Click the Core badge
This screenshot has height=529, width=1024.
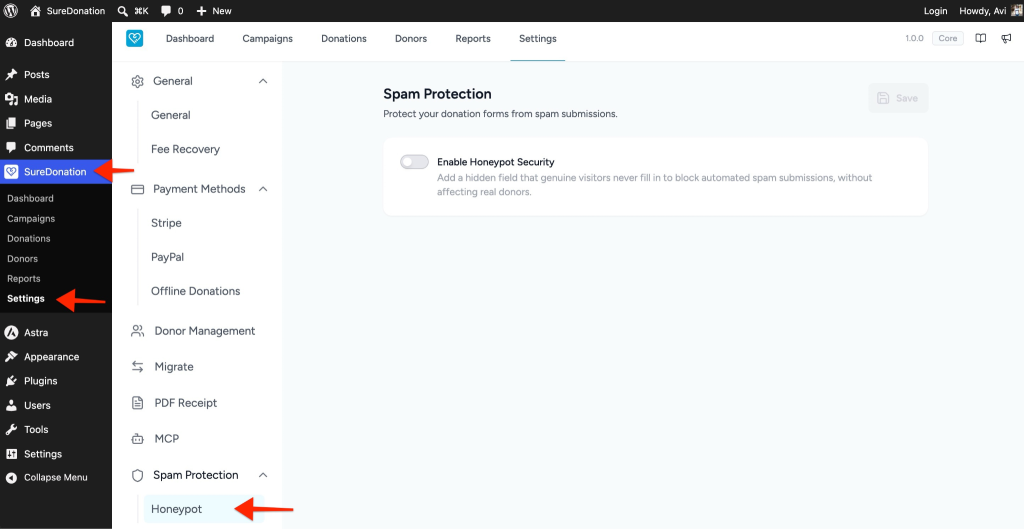click(948, 39)
